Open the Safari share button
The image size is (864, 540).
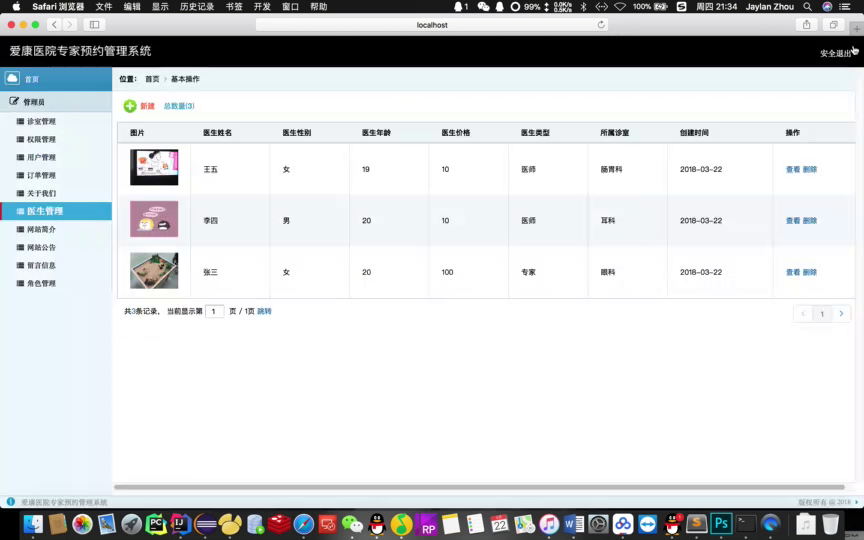point(806,25)
